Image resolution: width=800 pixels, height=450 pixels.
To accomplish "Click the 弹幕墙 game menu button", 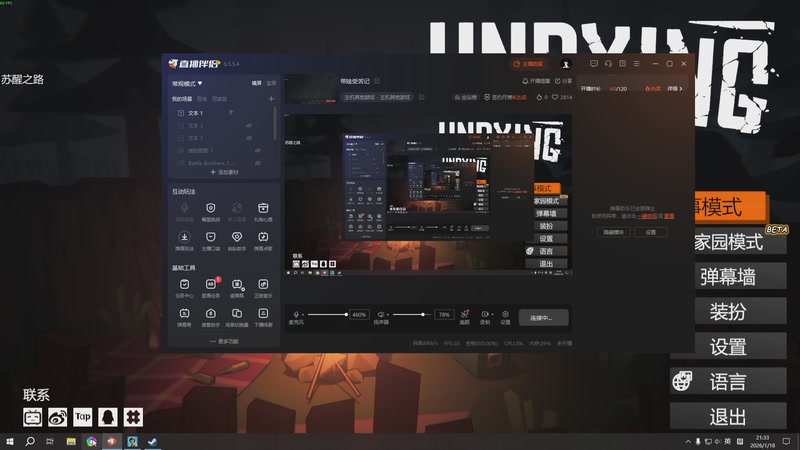I will click(740, 277).
